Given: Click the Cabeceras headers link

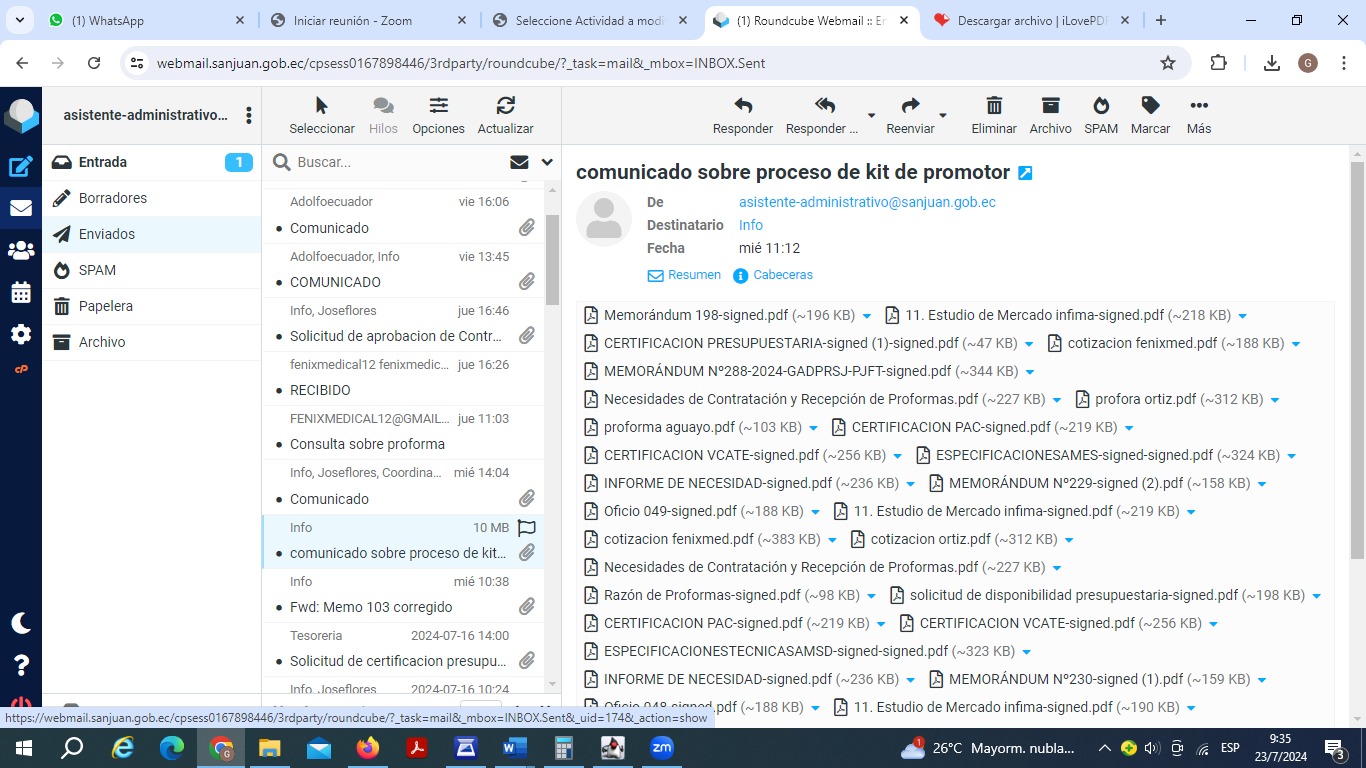Looking at the screenshot, I should 782,275.
